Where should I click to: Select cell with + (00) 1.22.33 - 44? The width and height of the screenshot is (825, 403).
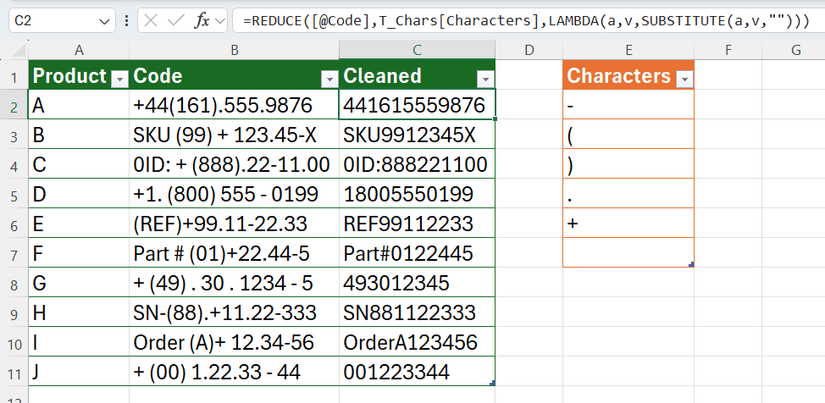pyautogui.click(x=235, y=372)
